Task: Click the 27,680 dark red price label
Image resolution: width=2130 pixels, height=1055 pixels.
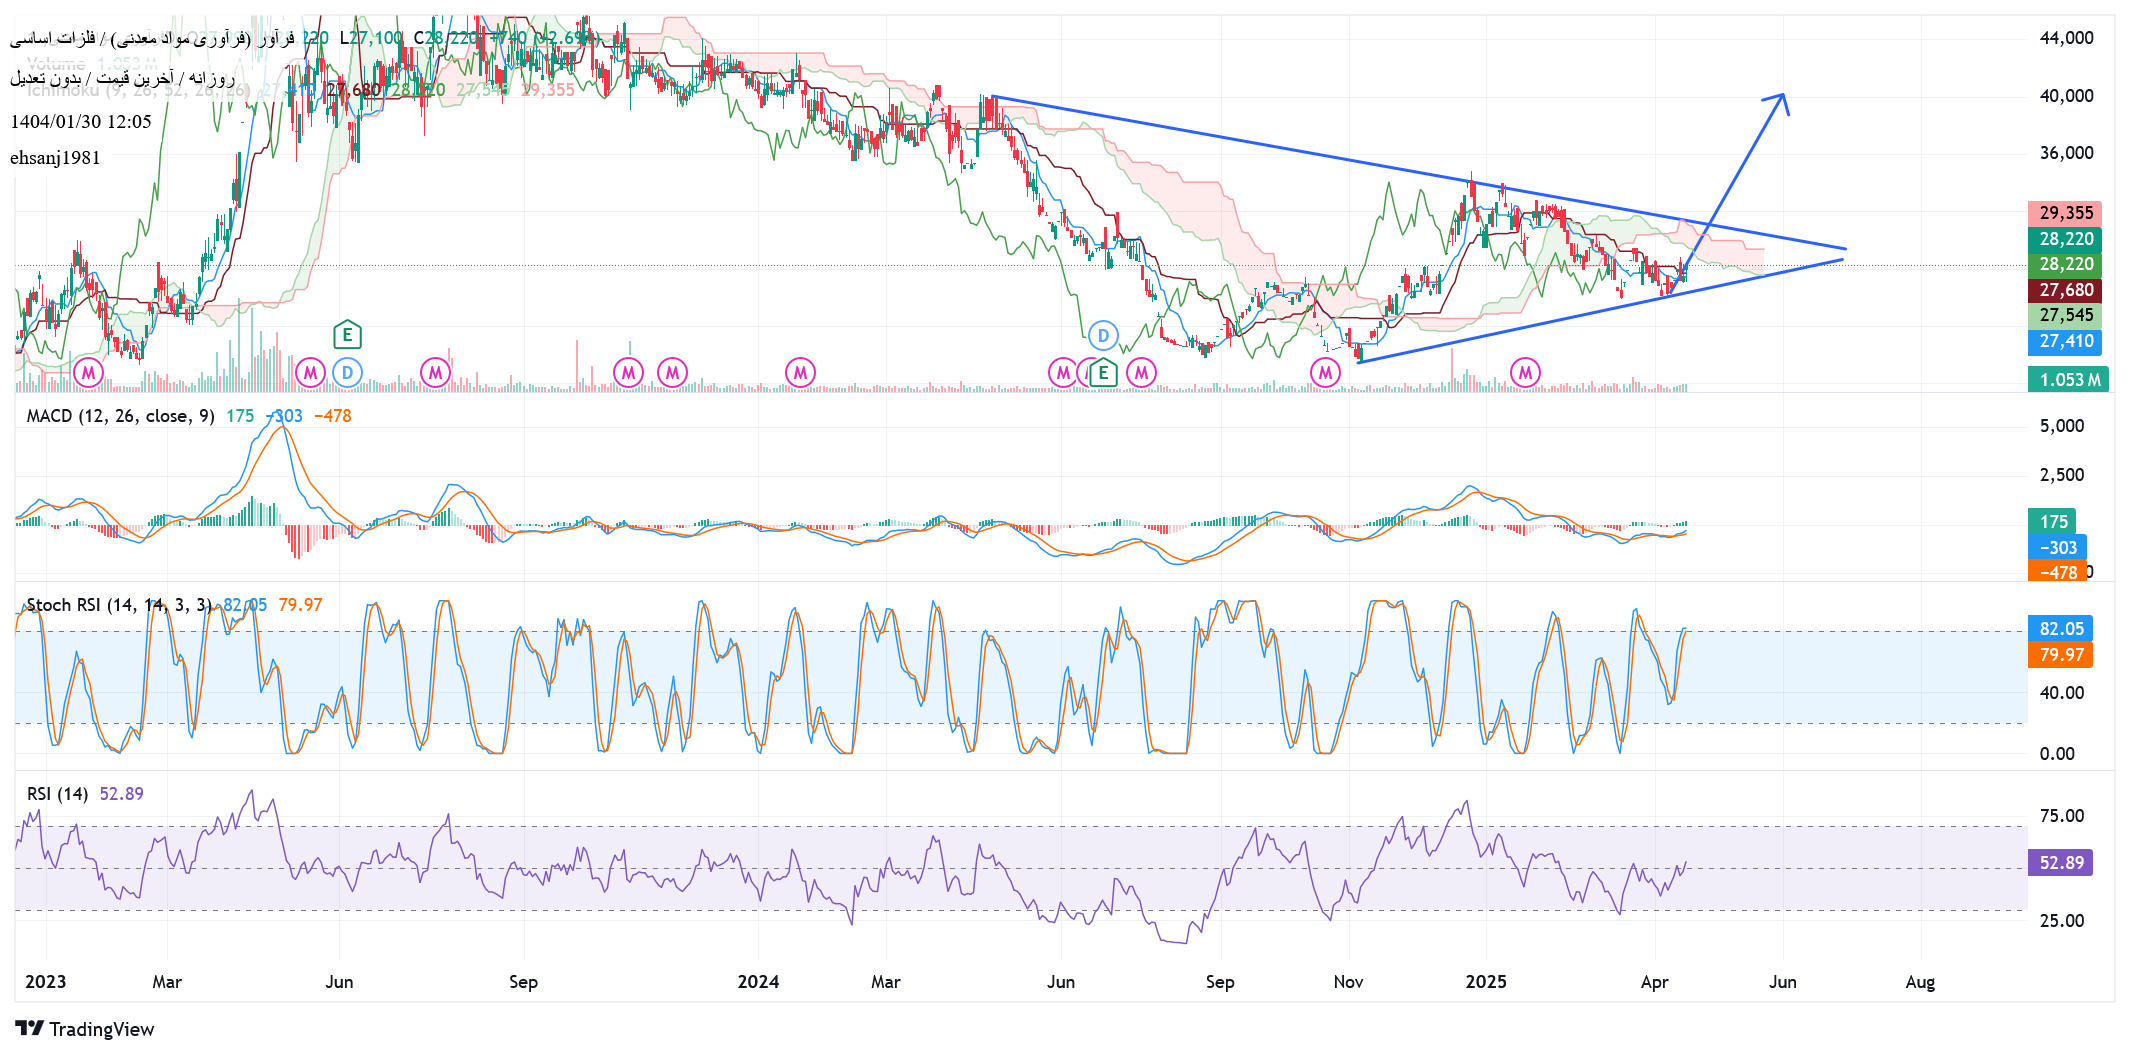Action: 2065,290
